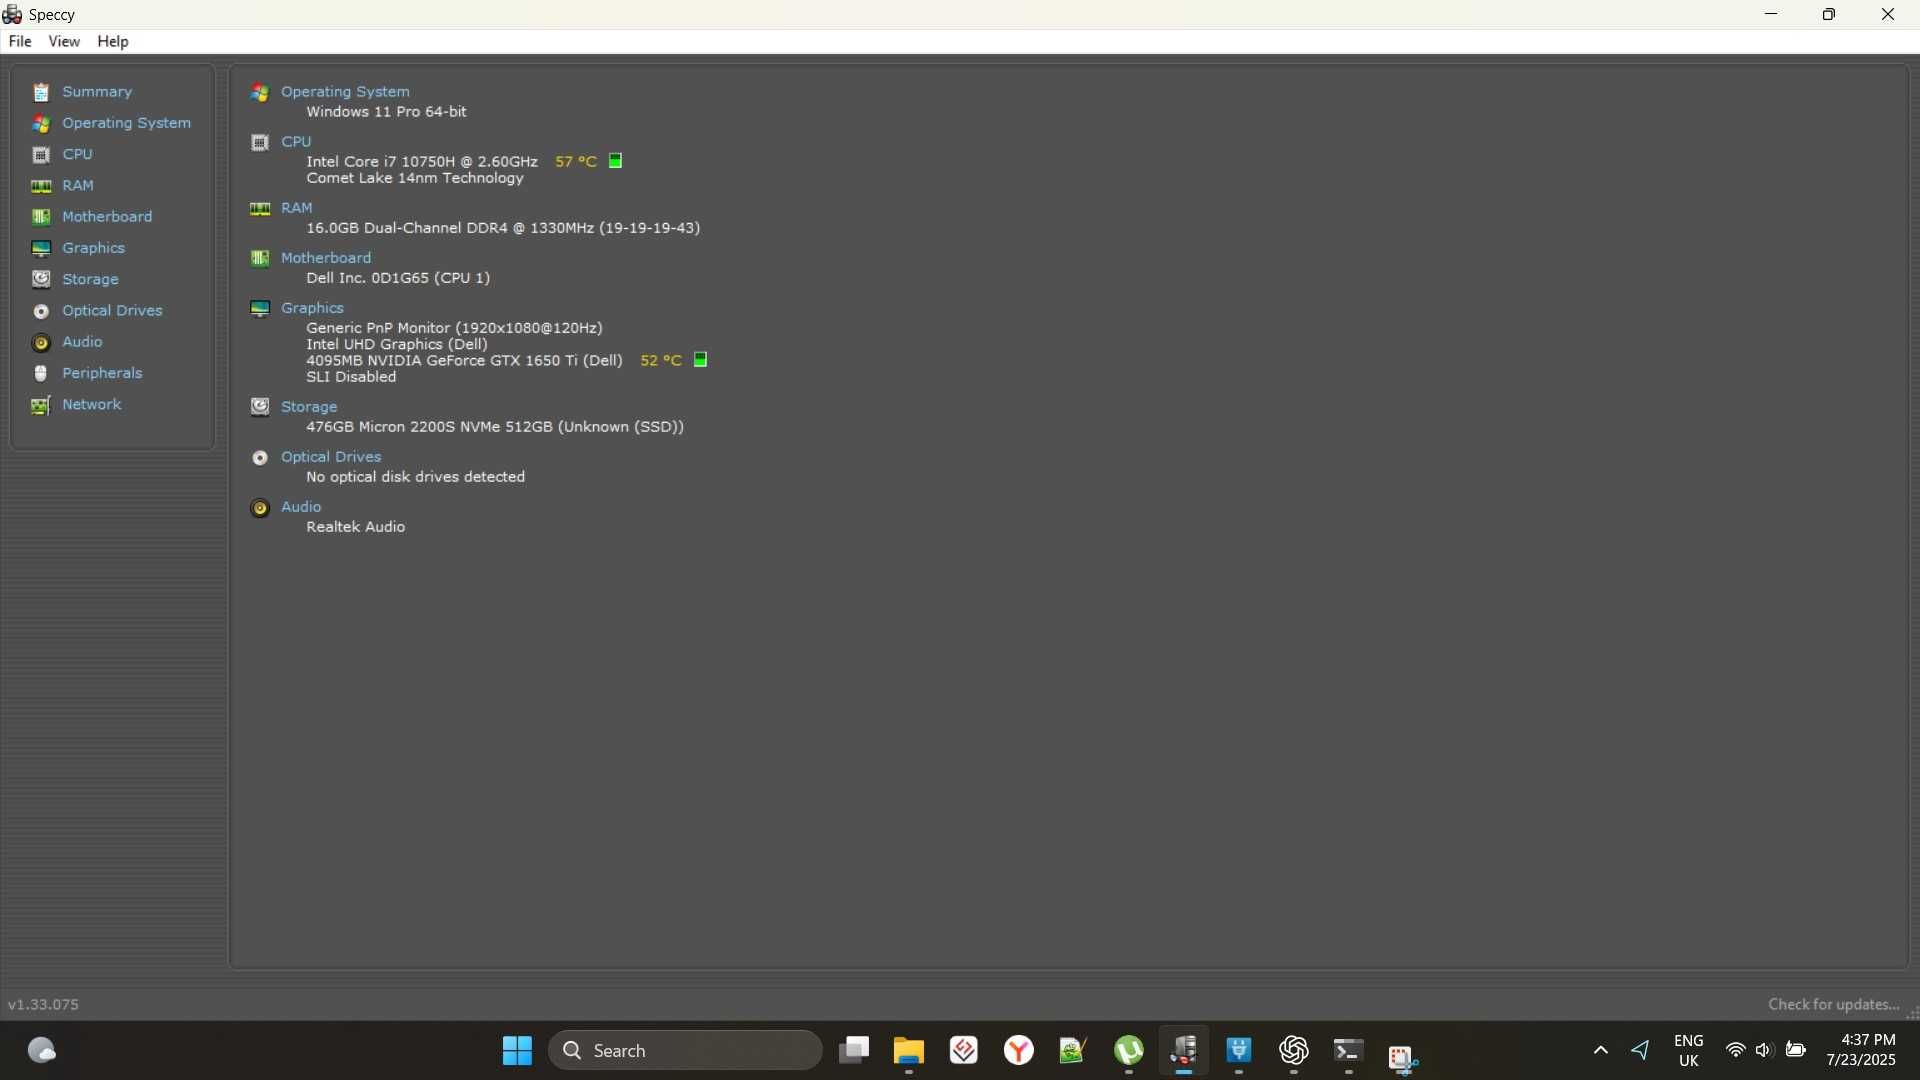Screen dimensions: 1920x1080
Task: Open the Storage section label in the sidebar
Action: tap(90, 280)
